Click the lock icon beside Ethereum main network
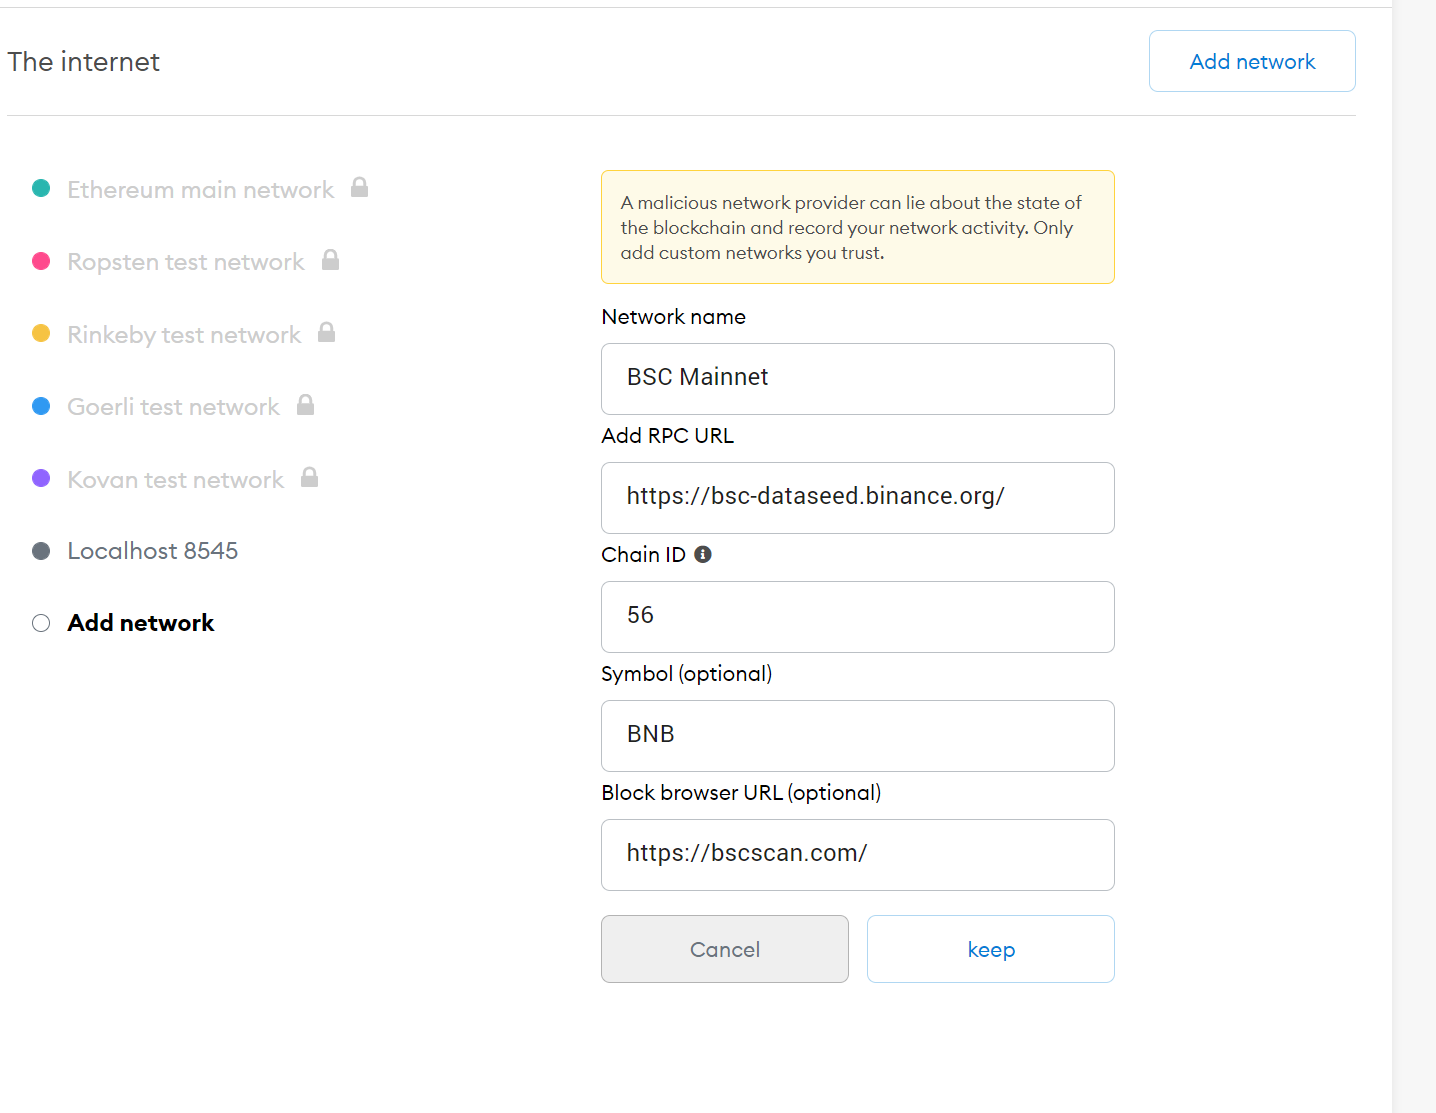1436x1113 pixels. click(359, 187)
